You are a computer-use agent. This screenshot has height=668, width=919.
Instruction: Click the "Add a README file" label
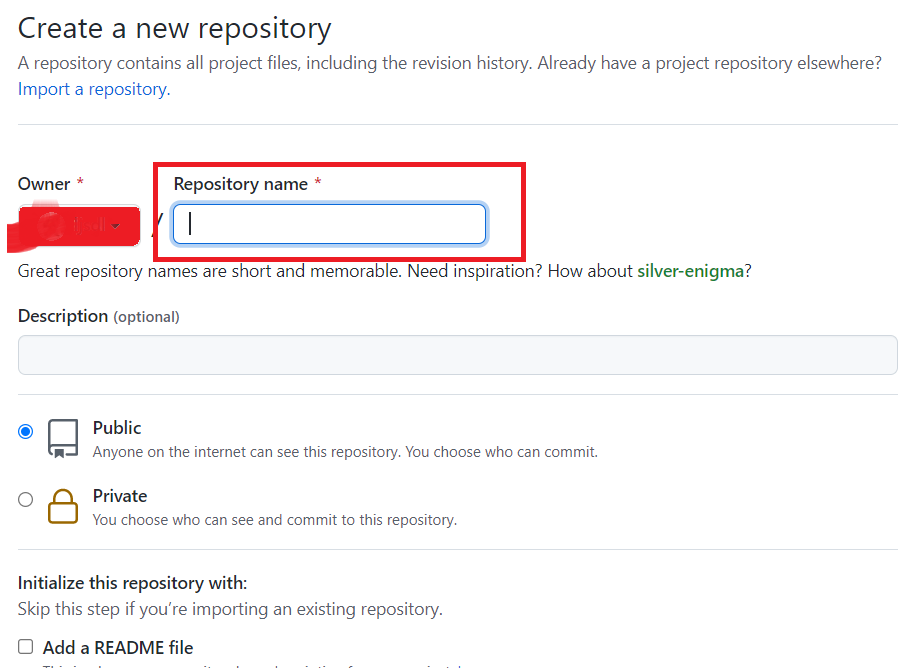click(x=118, y=647)
